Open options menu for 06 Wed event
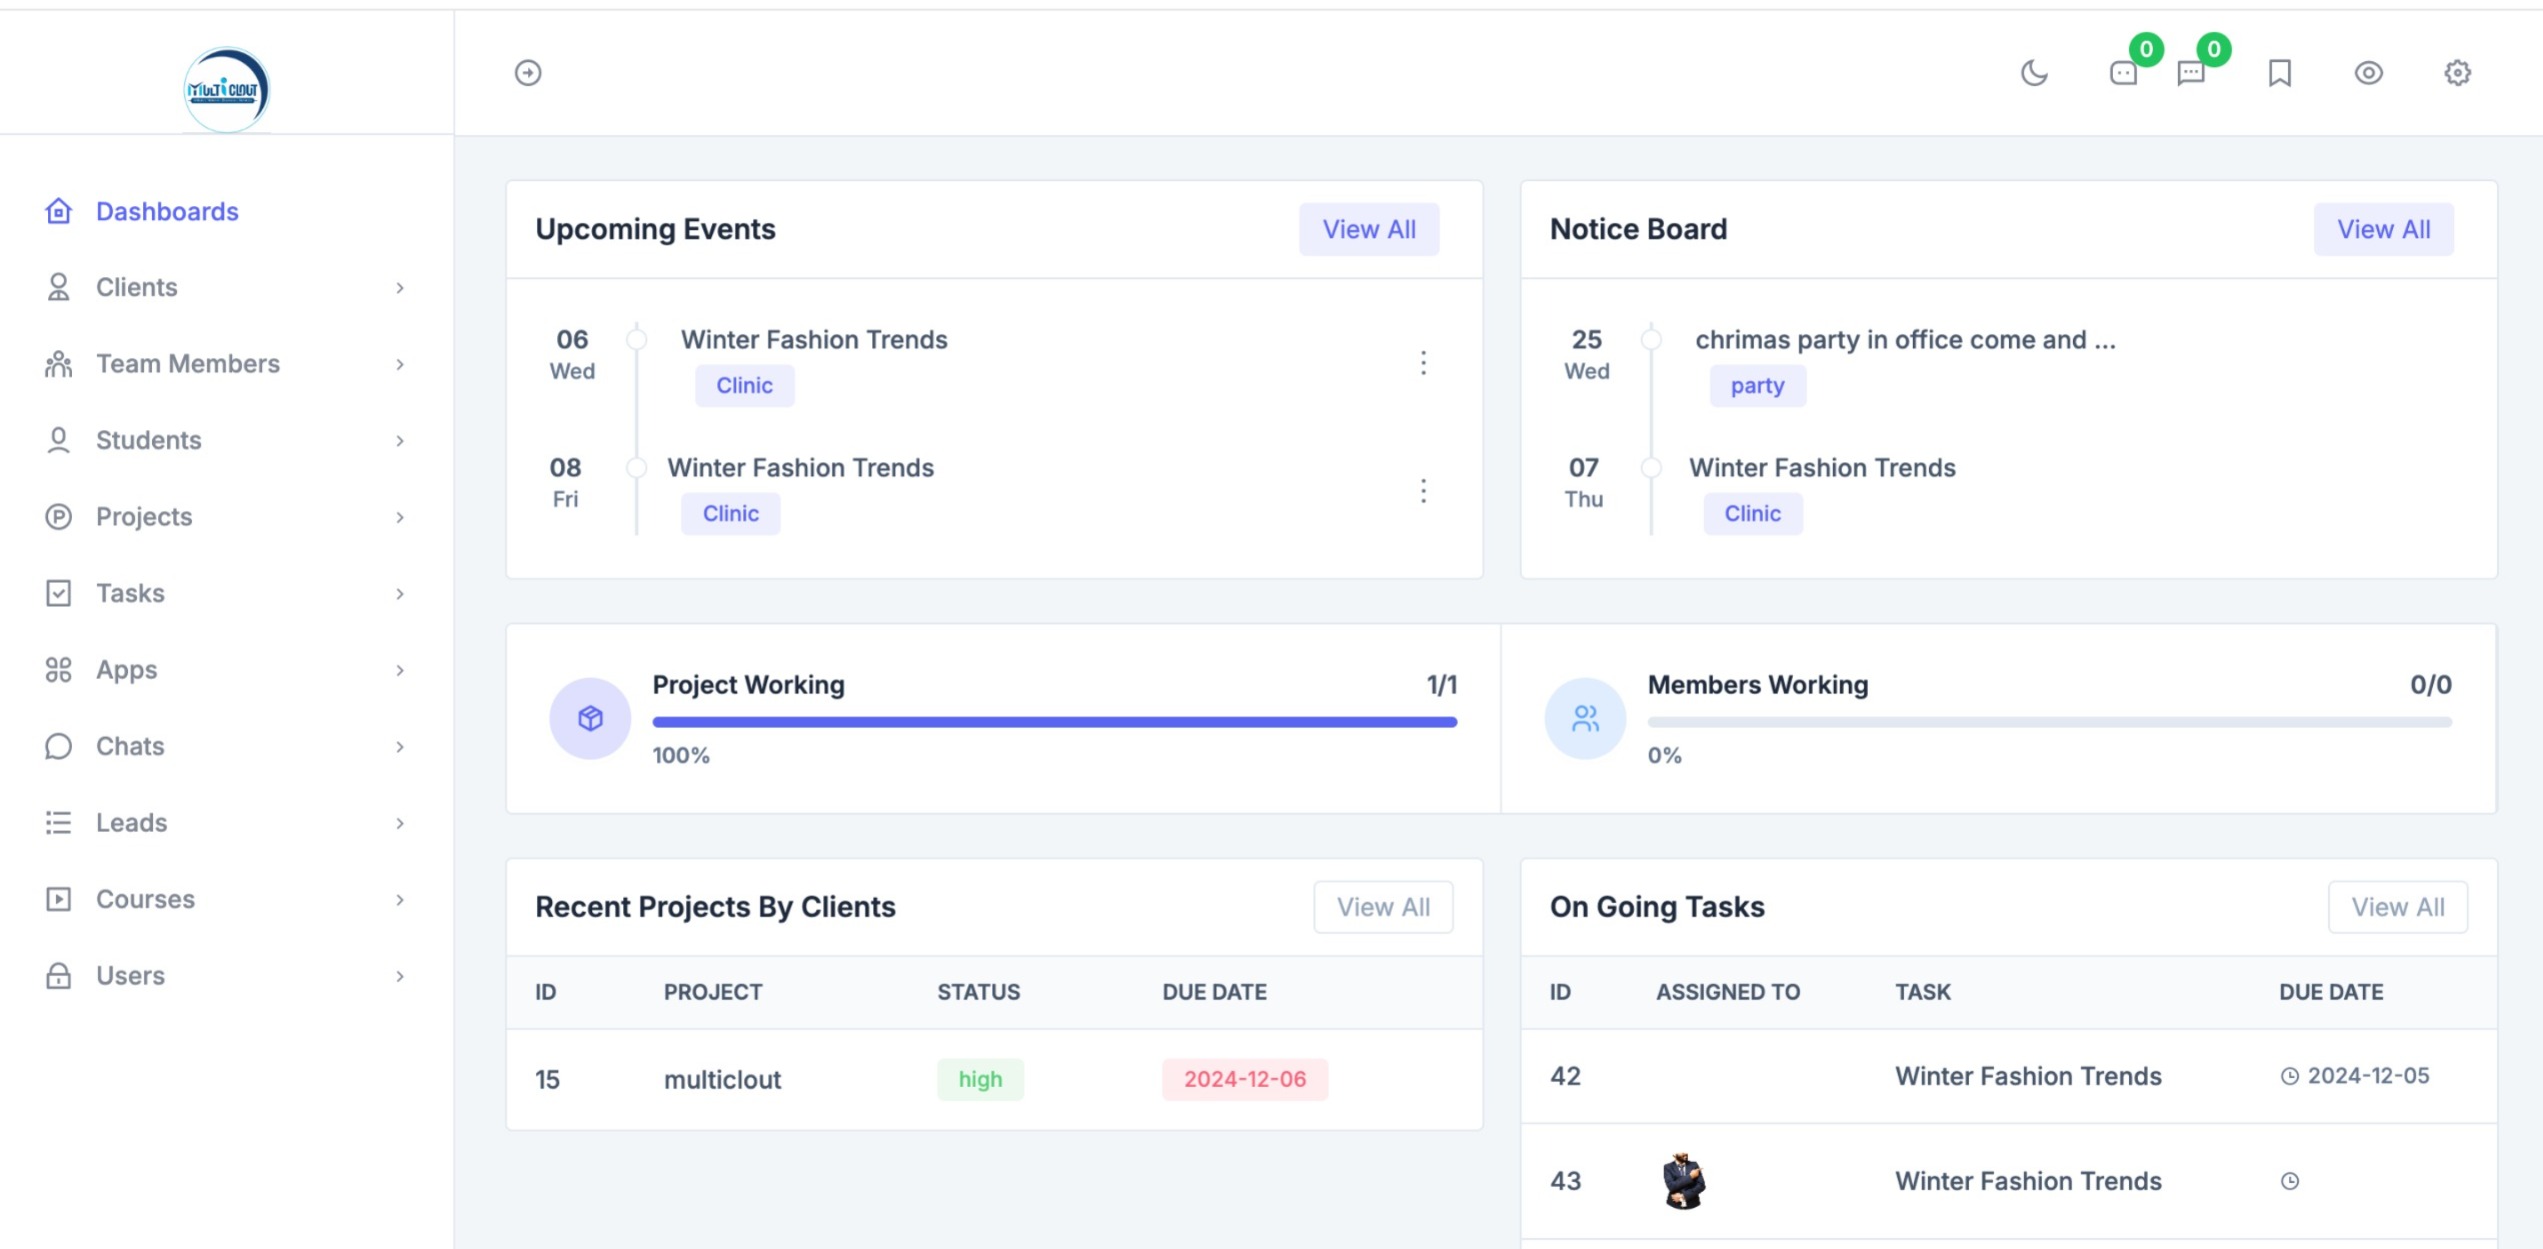Image resolution: width=2543 pixels, height=1249 pixels. pos(1423,362)
